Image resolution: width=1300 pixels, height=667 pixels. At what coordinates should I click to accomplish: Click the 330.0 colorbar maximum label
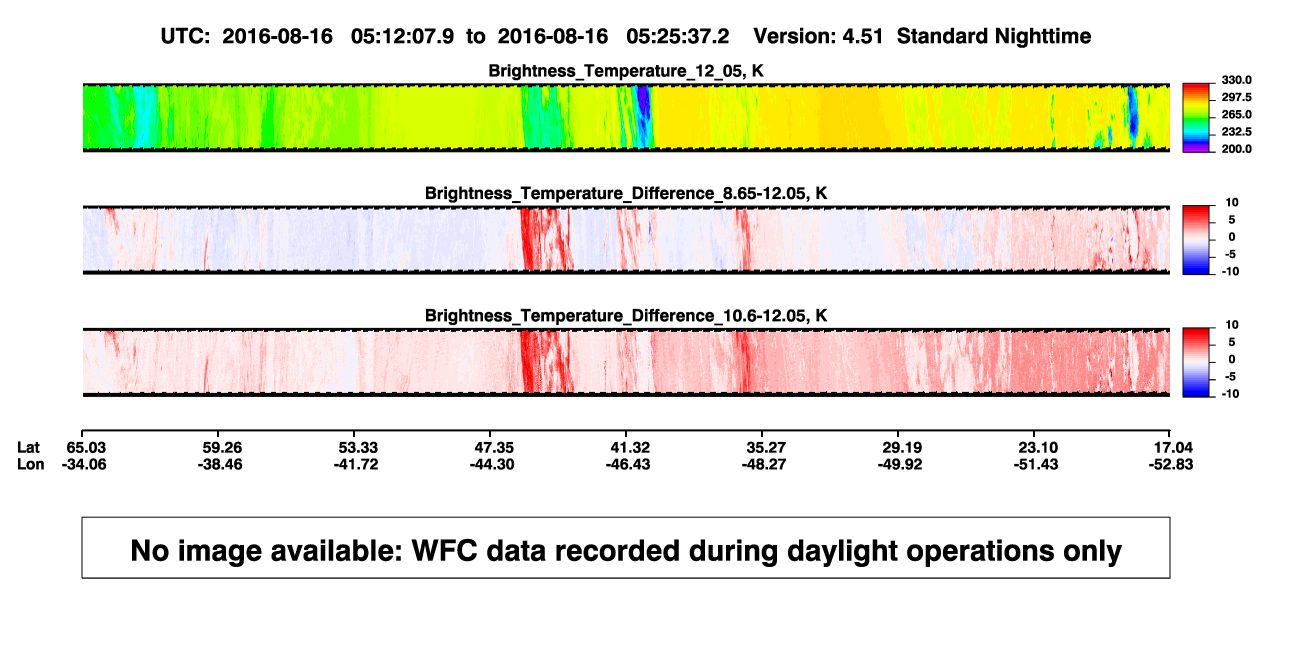pos(1235,80)
